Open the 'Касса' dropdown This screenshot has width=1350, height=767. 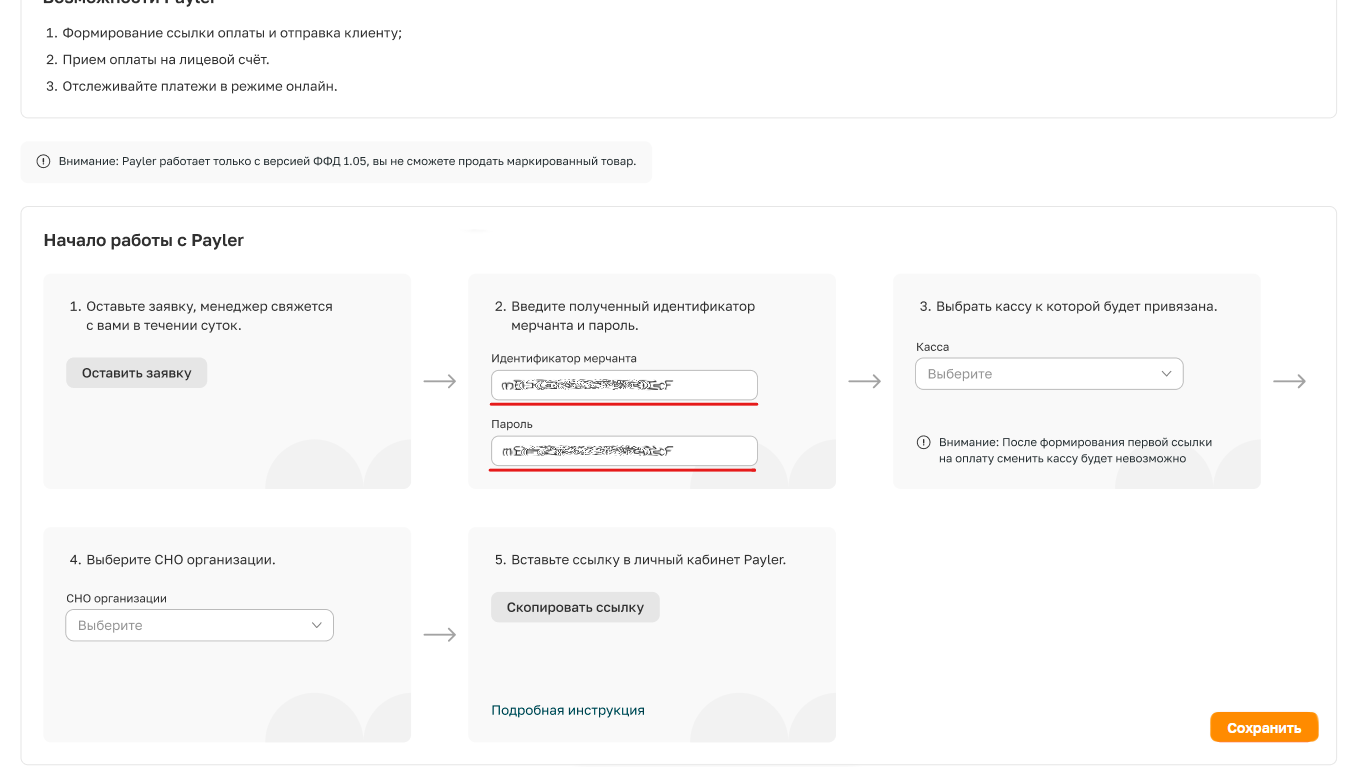pos(1049,374)
